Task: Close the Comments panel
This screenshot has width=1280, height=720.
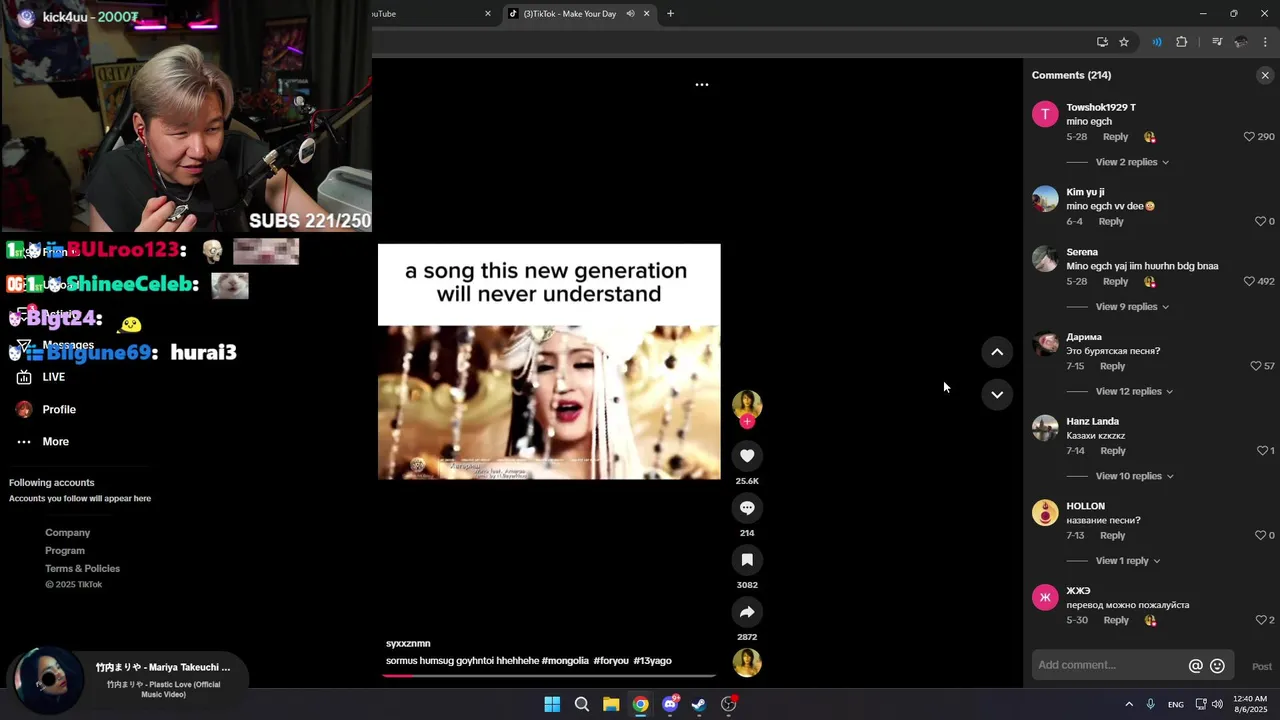Action: pyautogui.click(x=1265, y=75)
